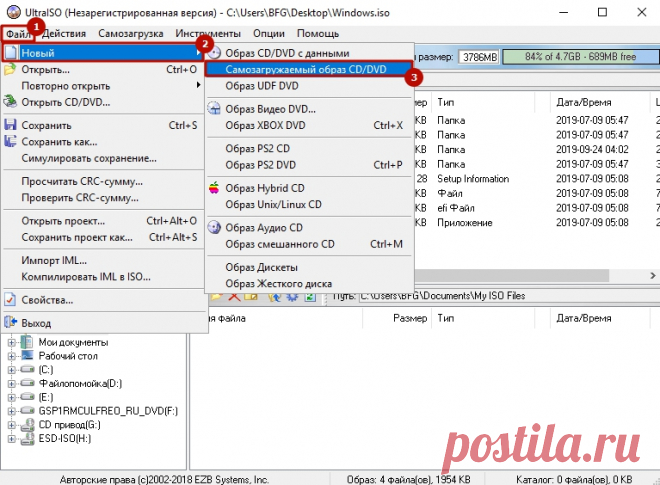Expand the CD привод(G:) node
Viewport: 660px width, 485px height.
click(x=12, y=425)
